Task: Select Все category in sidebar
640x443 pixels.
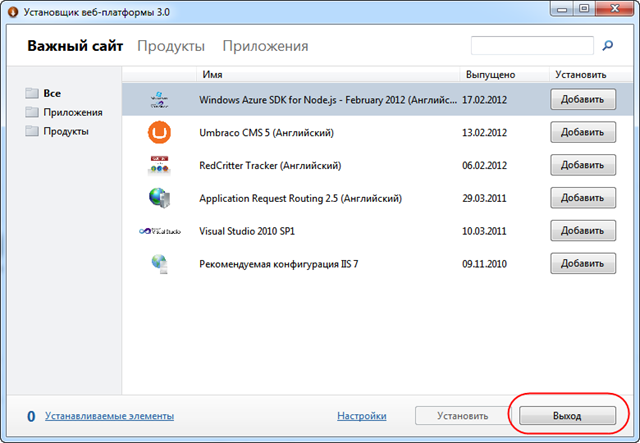Action: (x=52, y=93)
